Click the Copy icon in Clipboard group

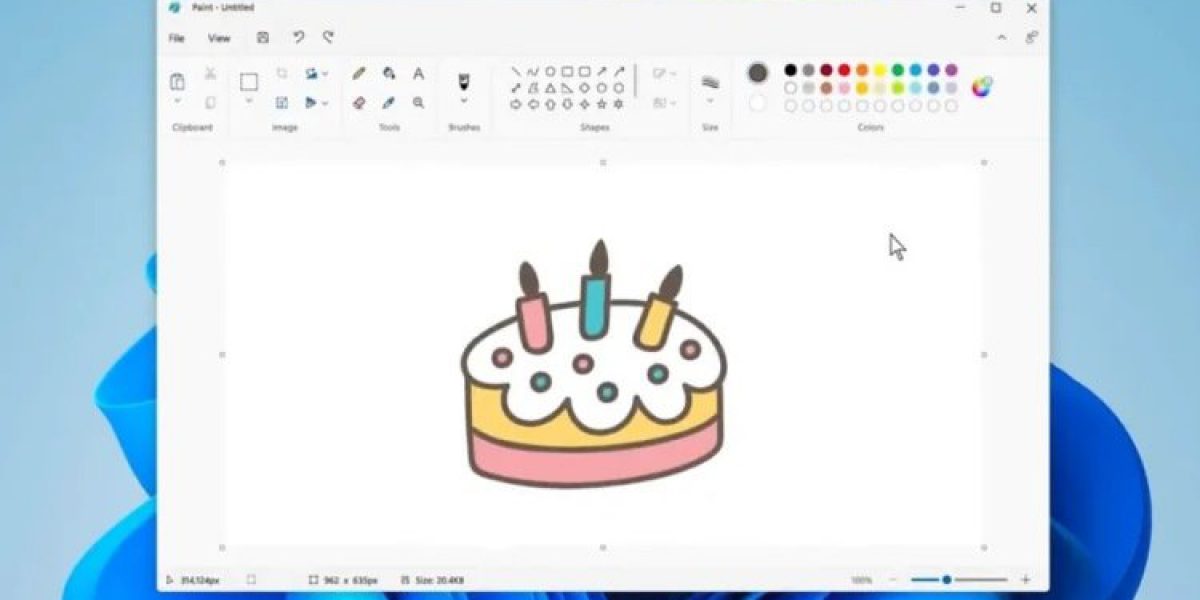[x=210, y=102]
